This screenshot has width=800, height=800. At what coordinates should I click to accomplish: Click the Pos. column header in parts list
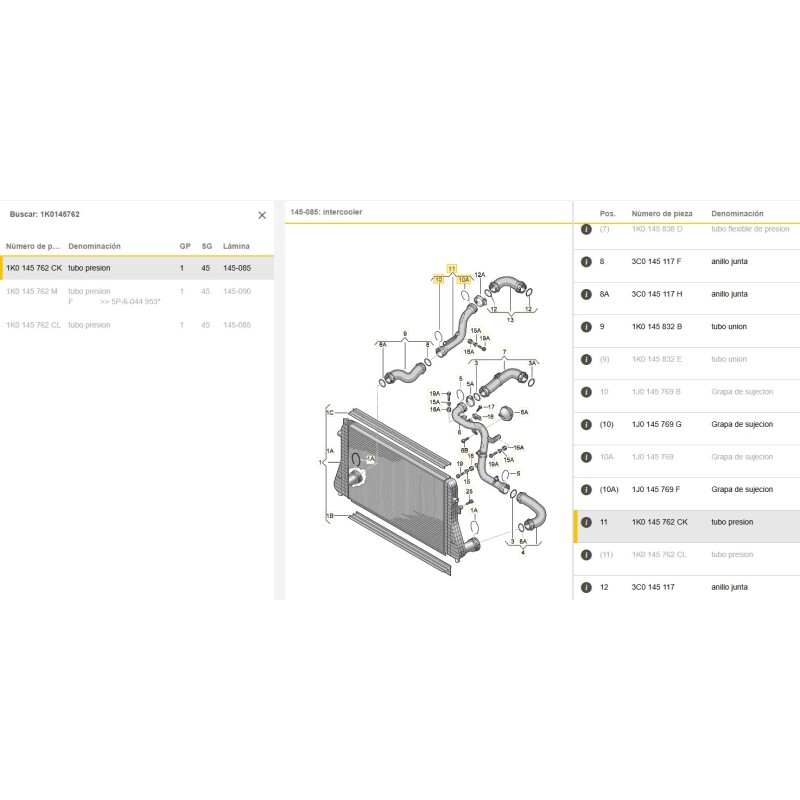[x=608, y=214]
